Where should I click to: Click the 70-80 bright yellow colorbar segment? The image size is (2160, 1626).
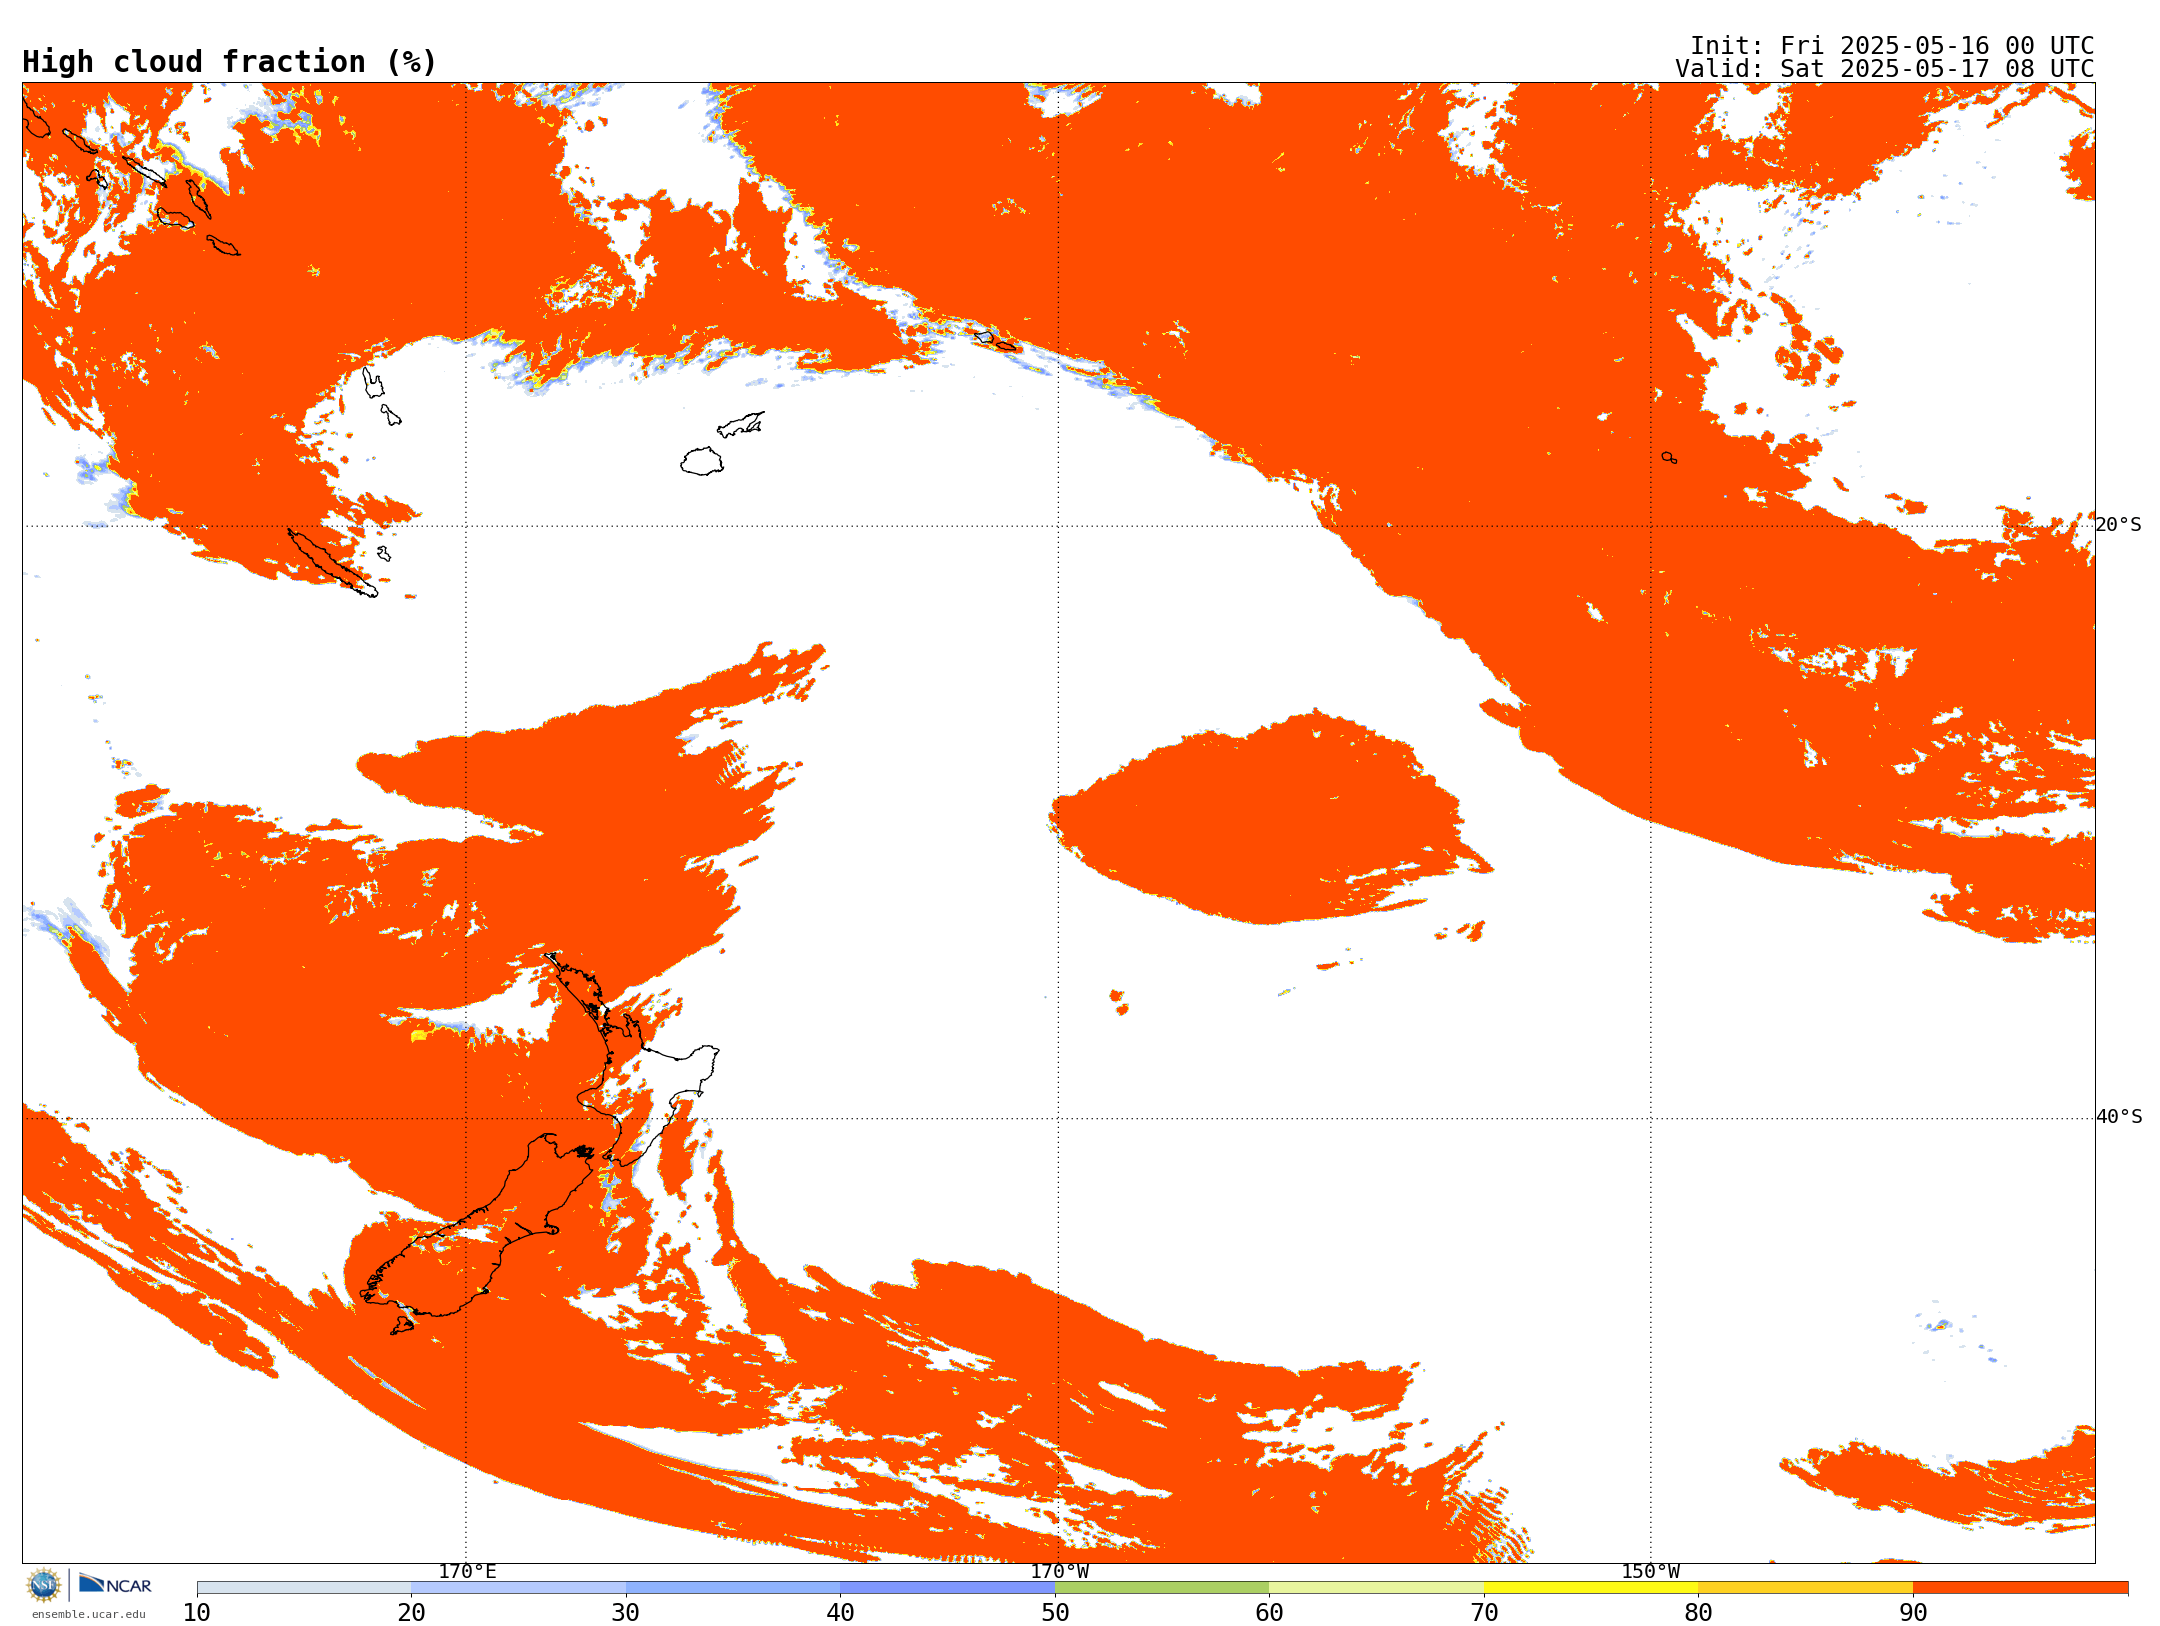click(x=1591, y=1588)
